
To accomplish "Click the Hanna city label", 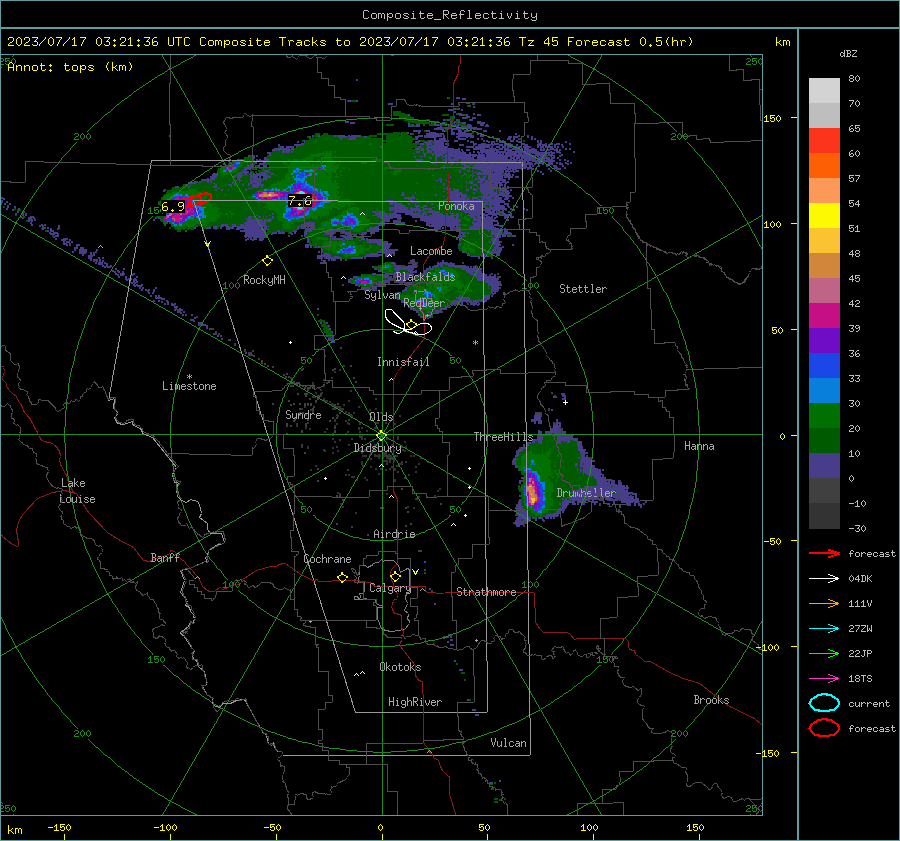I will pos(699,446).
